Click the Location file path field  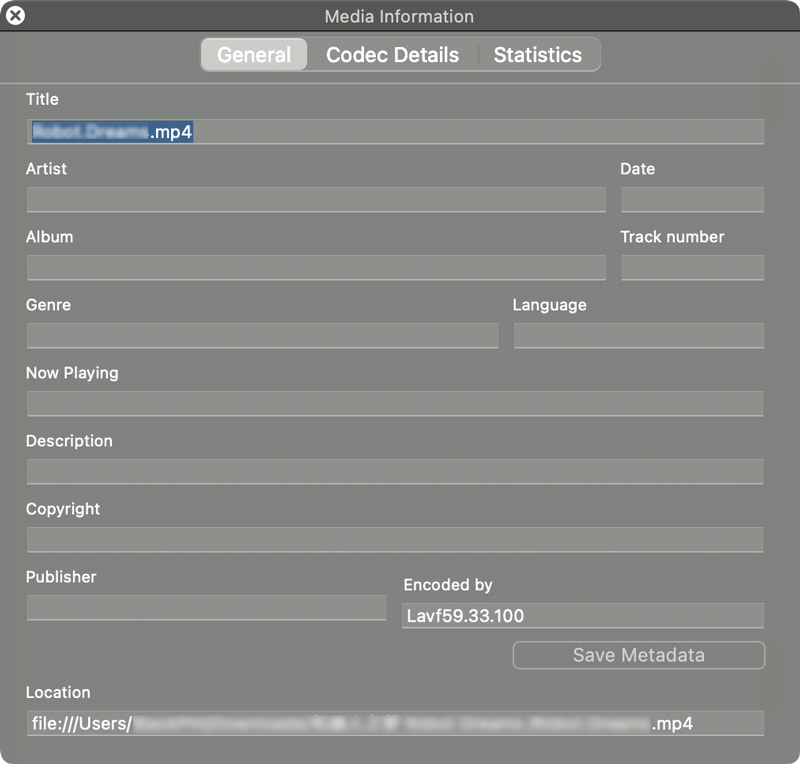click(395, 724)
